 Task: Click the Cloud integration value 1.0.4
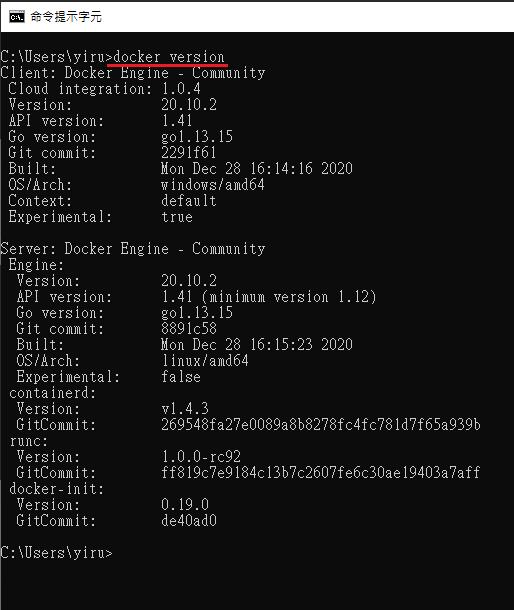coord(181,89)
